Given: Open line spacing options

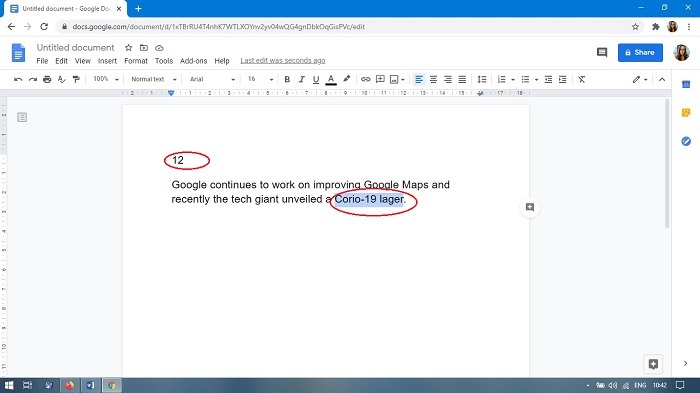Looking at the screenshot, I should (482, 79).
